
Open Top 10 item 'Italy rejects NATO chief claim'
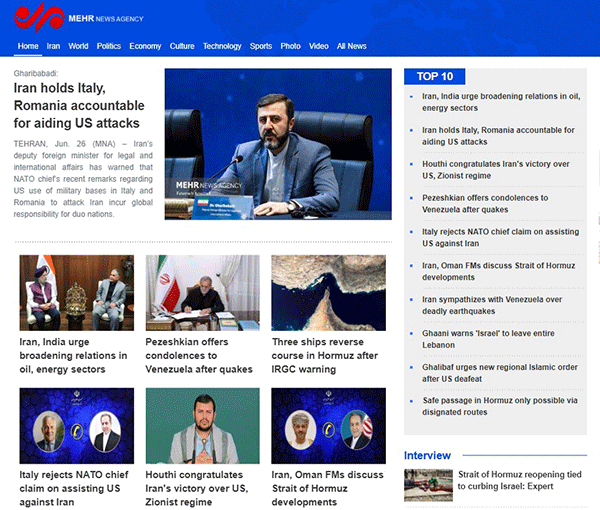click(501, 238)
